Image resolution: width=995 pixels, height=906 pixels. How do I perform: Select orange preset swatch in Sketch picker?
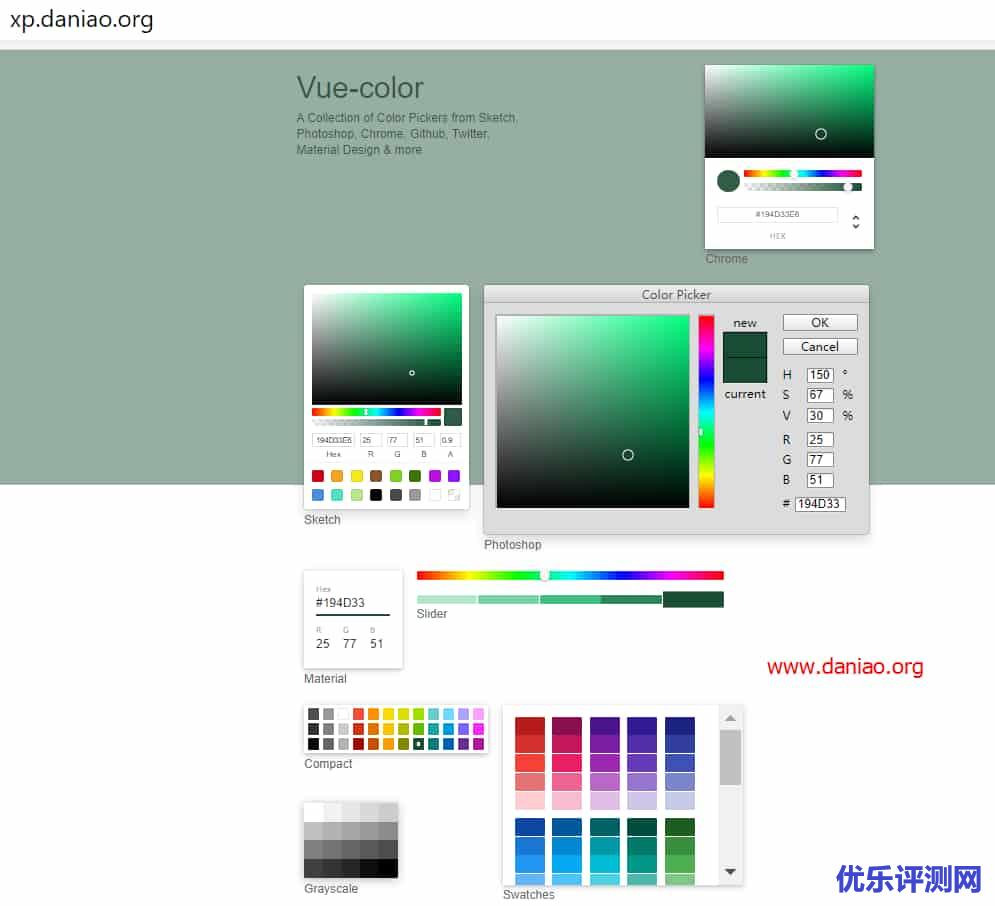[x=337, y=476]
